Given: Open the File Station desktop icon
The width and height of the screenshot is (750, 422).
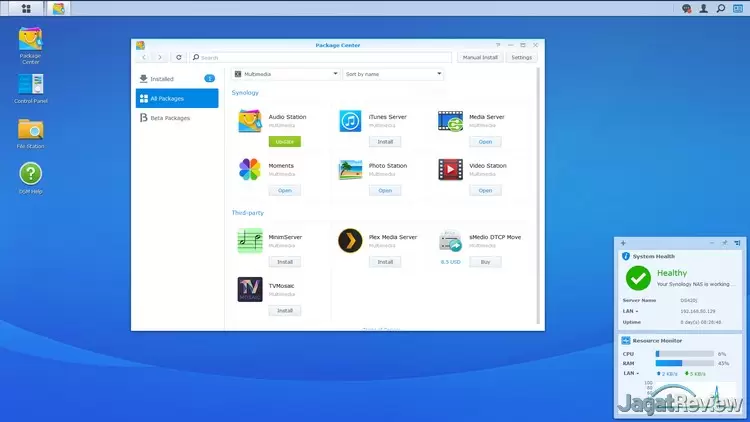Looking at the screenshot, I should (30, 133).
